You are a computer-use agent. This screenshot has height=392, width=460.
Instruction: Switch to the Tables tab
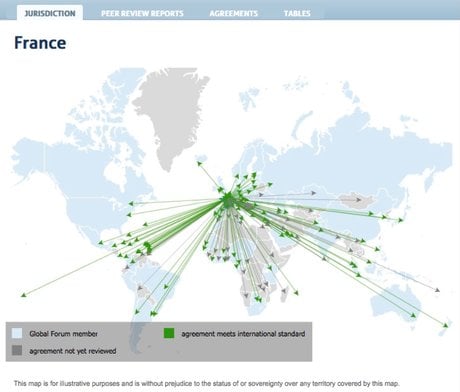point(297,13)
